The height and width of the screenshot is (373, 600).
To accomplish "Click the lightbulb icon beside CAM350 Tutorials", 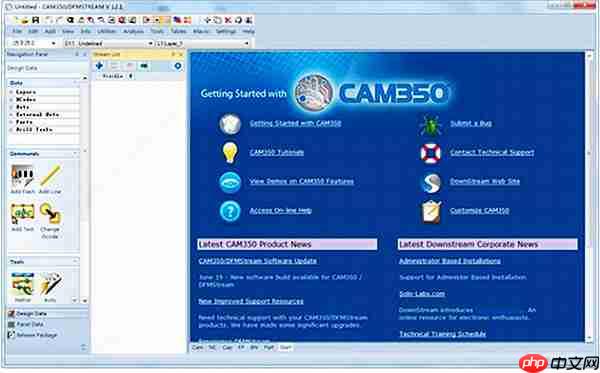I will [x=230, y=152].
